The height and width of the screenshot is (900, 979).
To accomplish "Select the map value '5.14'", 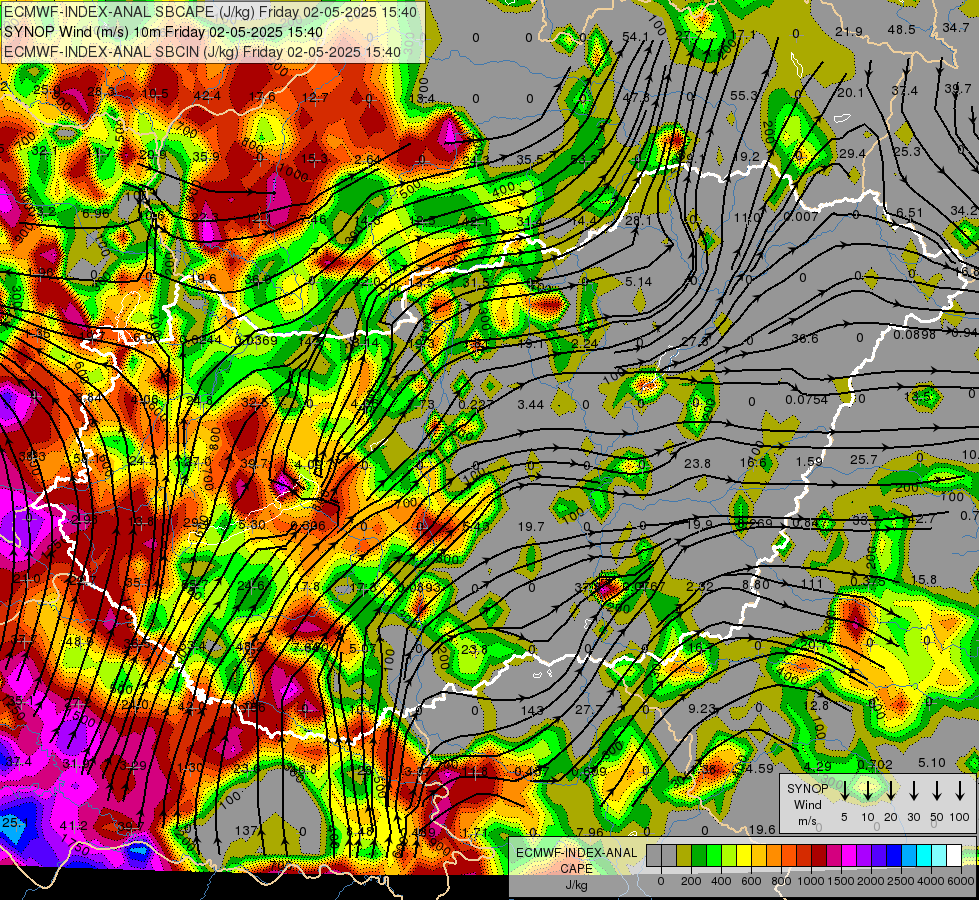I will coord(639,282).
